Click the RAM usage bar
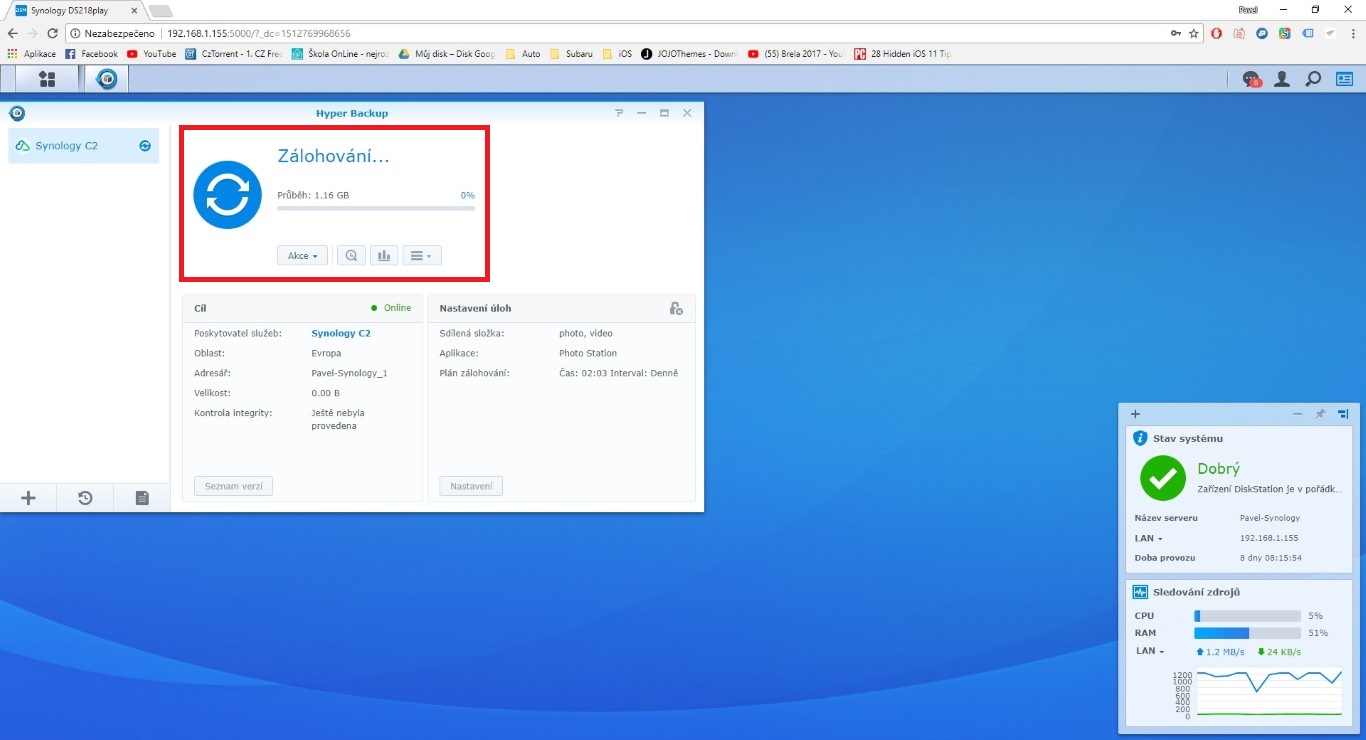The height and width of the screenshot is (740, 1366). [1247, 633]
